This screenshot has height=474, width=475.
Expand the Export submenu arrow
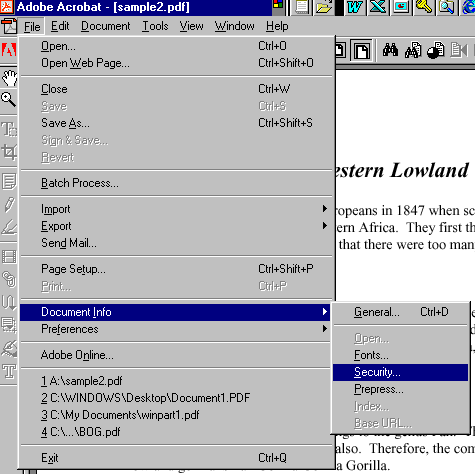click(325, 226)
